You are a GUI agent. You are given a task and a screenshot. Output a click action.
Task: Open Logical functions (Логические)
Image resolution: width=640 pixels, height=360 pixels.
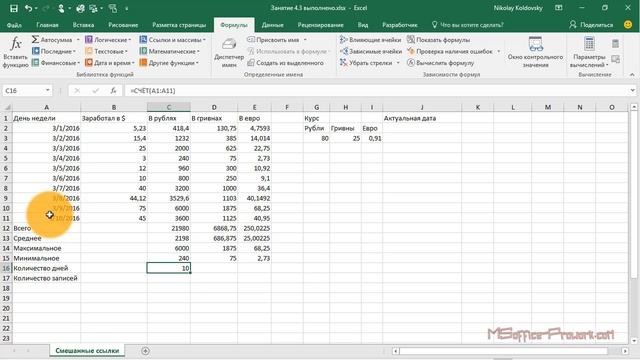click(108, 40)
